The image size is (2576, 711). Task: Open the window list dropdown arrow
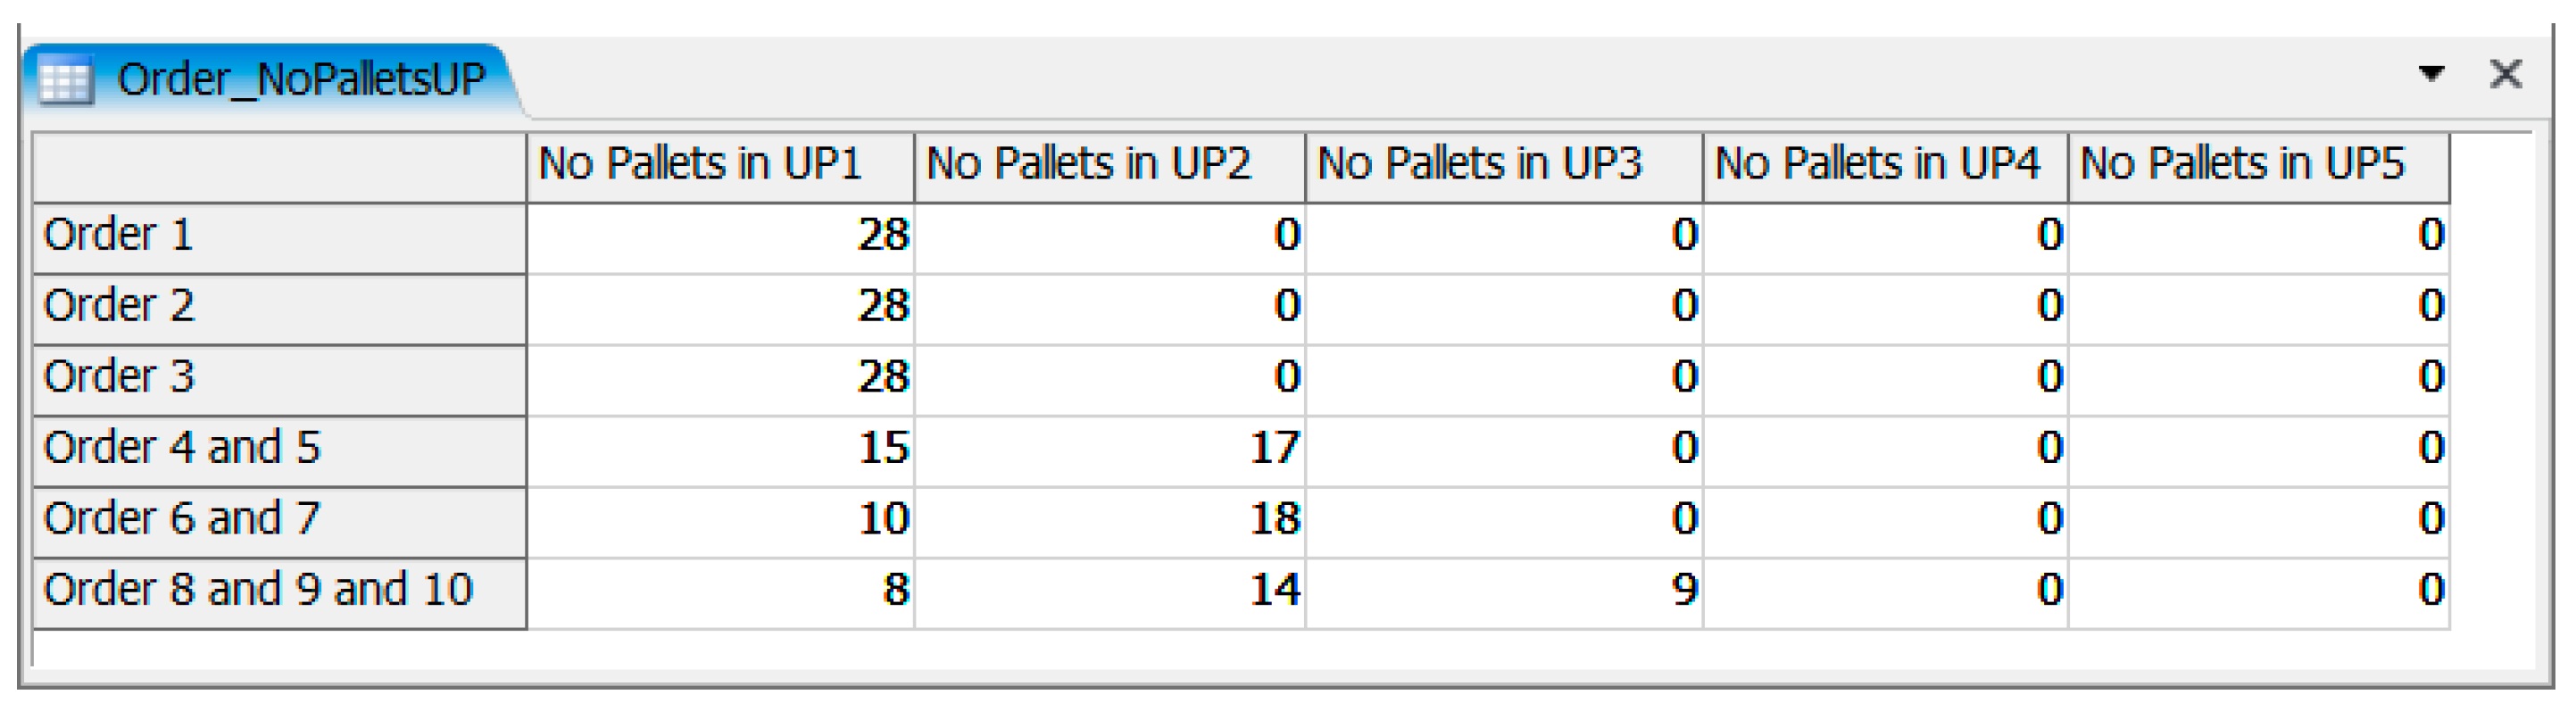point(2431,73)
